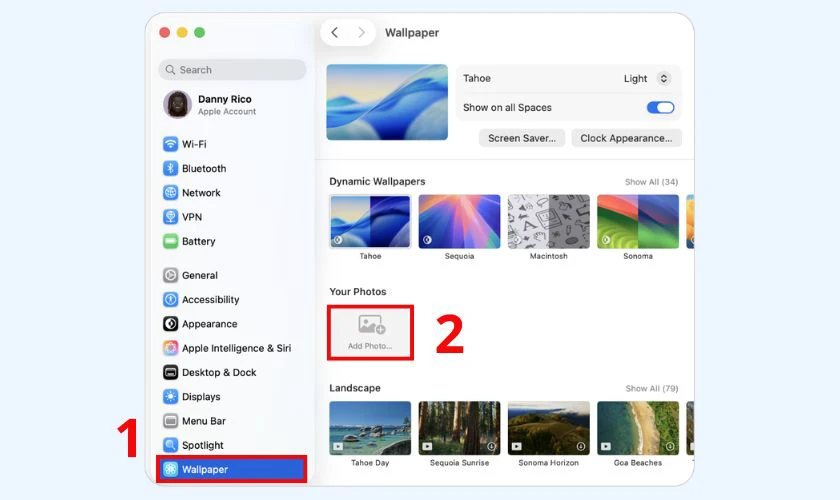This screenshot has height=500, width=840.
Task: Click the Displays sun icon
Action: [x=170, y=397]
